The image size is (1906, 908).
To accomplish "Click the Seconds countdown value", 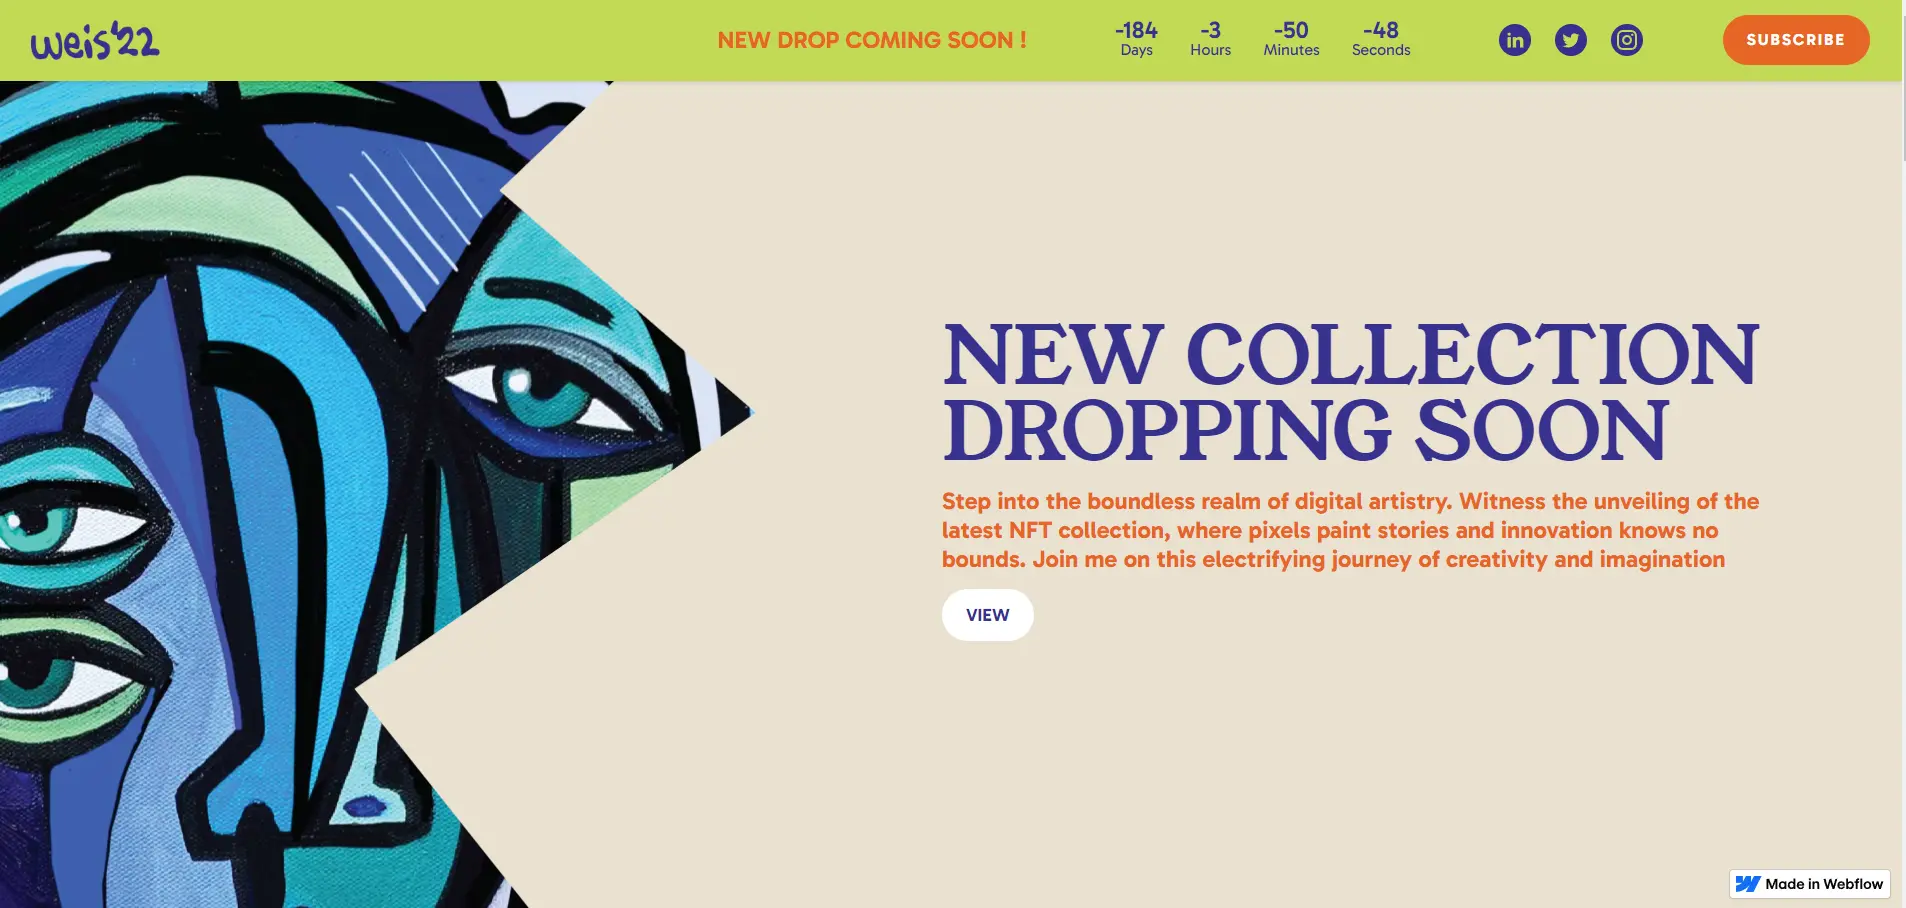I will tap(1381, 30).
